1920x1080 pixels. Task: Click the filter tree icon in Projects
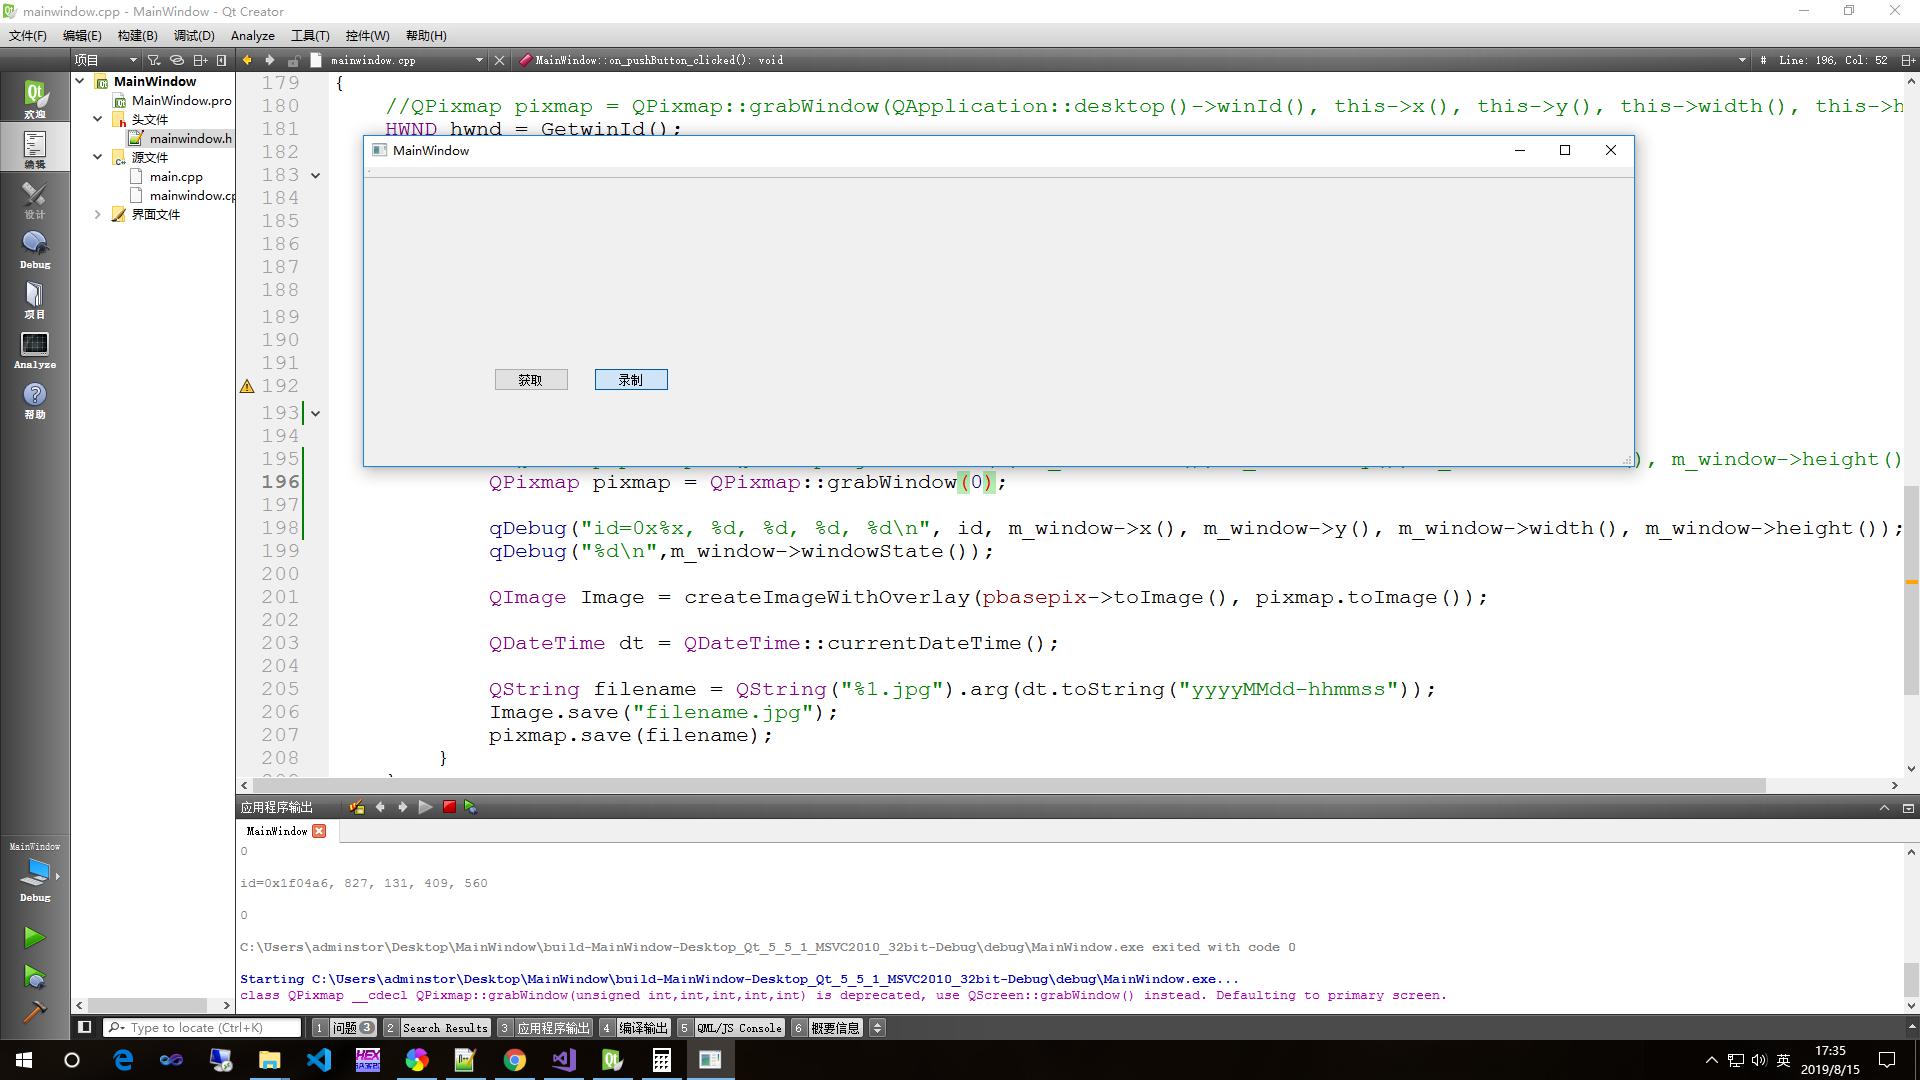point(154,60)
